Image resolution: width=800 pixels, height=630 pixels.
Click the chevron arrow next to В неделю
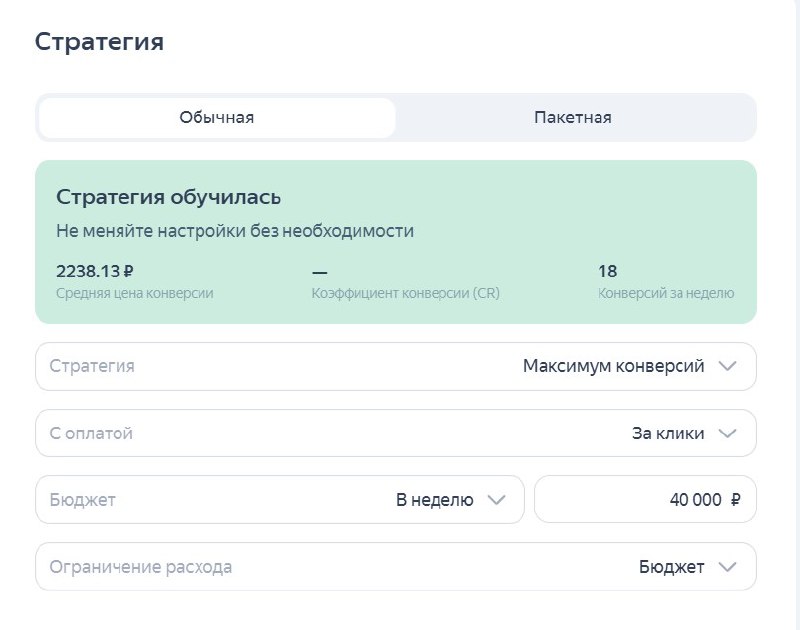pos(496,500)
